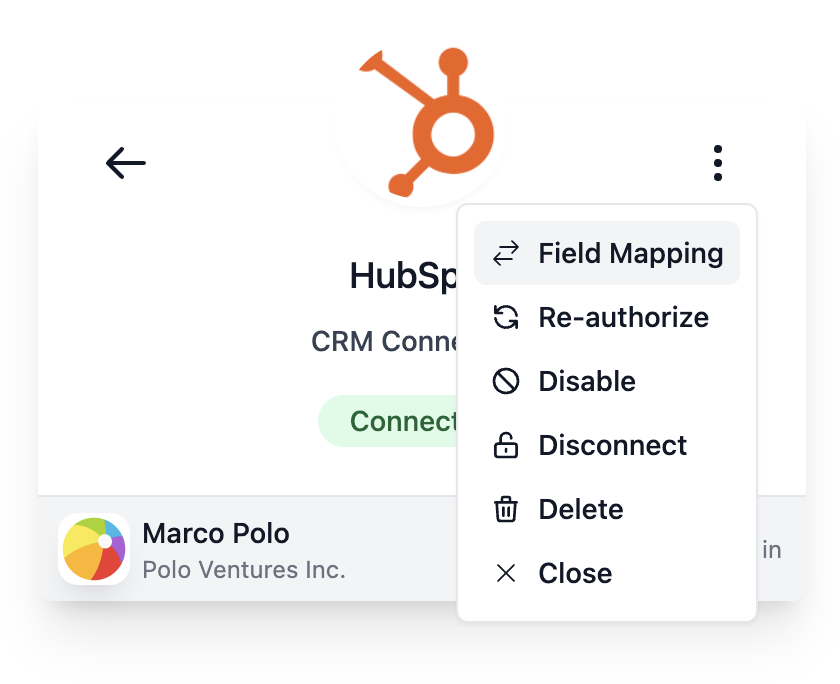Click the Re-authorize refresh icon
The image size is (840, 684).
click(506, 317)
